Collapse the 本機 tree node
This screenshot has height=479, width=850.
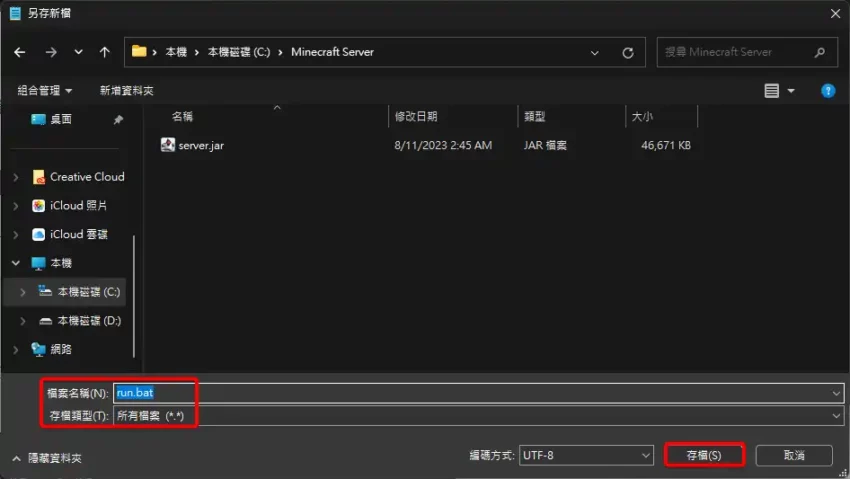16,263
